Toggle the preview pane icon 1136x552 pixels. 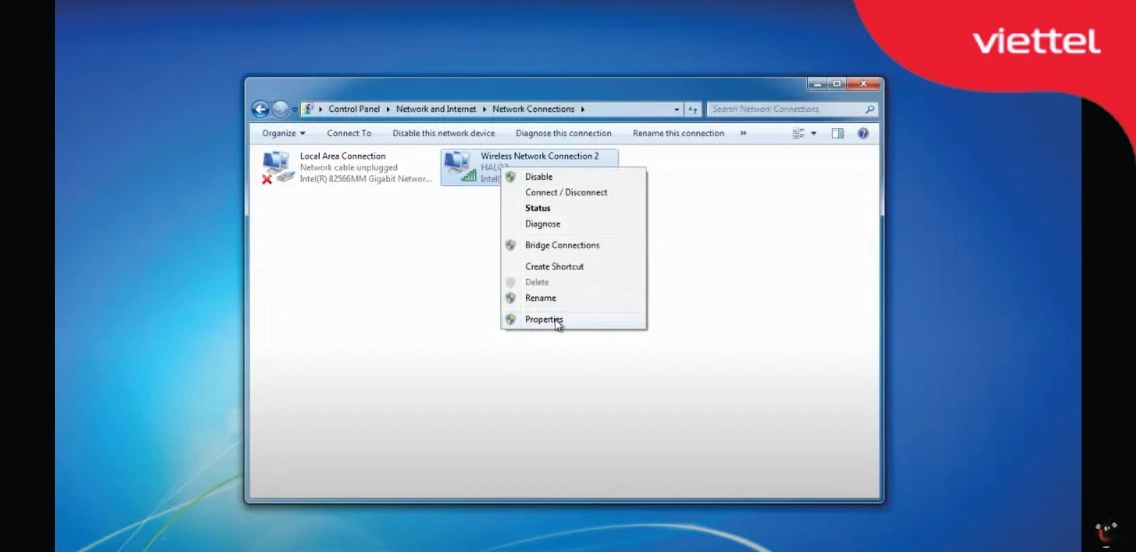(838, 133)
